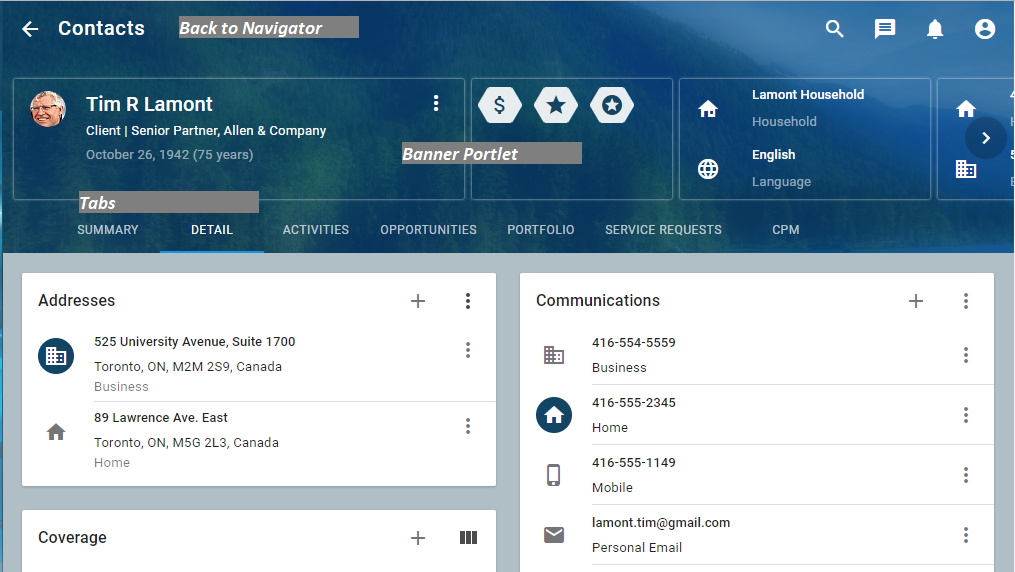Click the dollar sign hexagon badge
The image size is (1015, 572).
[x=500, y=105]
